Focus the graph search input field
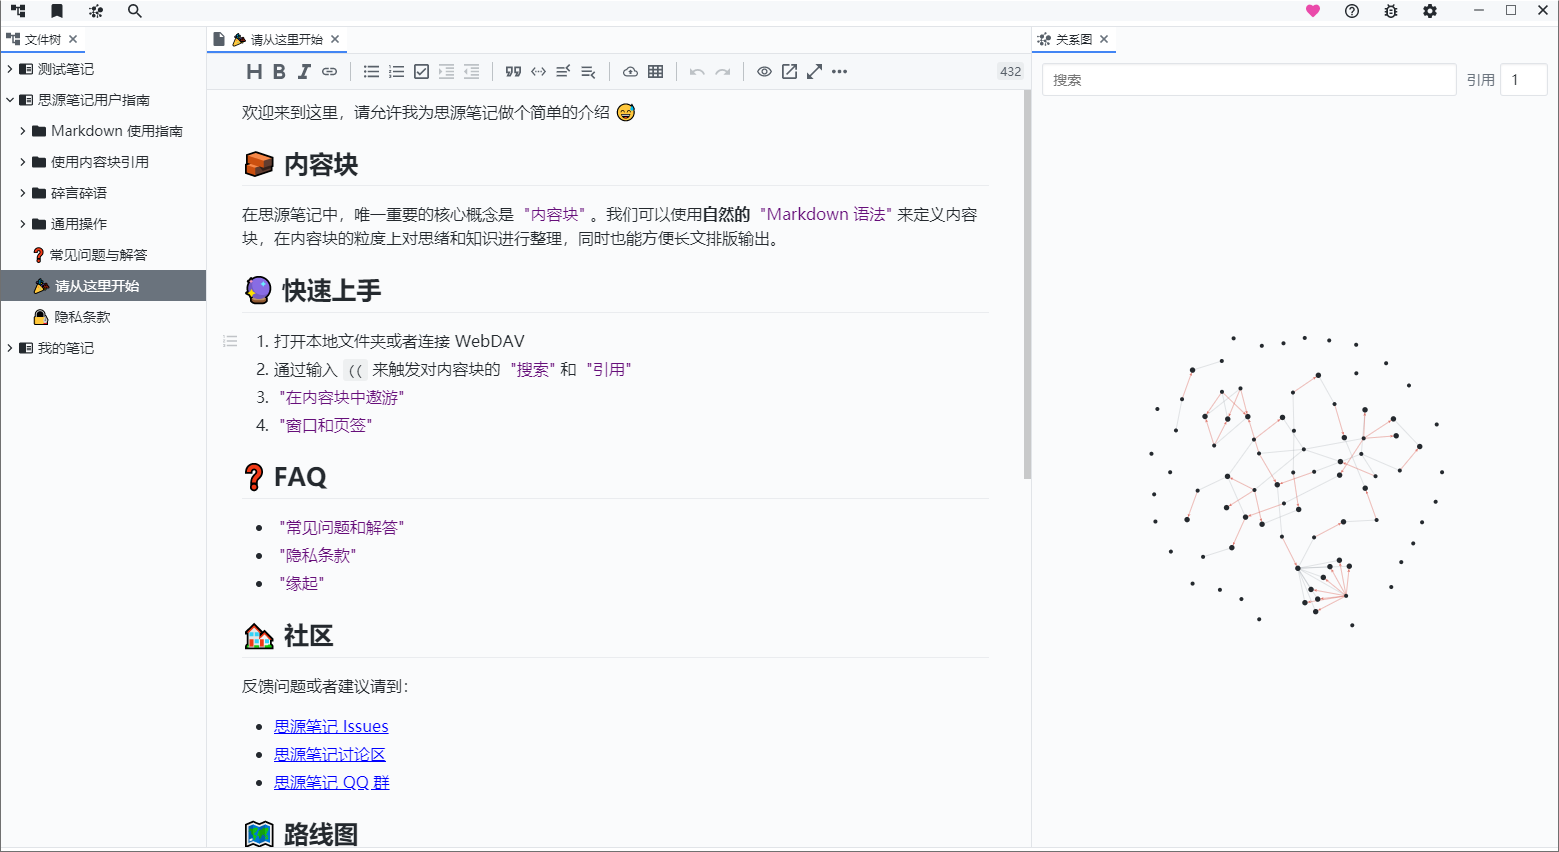This screenshot has height=852, width=1559. pyautogui.click(x=1248, y=80)
